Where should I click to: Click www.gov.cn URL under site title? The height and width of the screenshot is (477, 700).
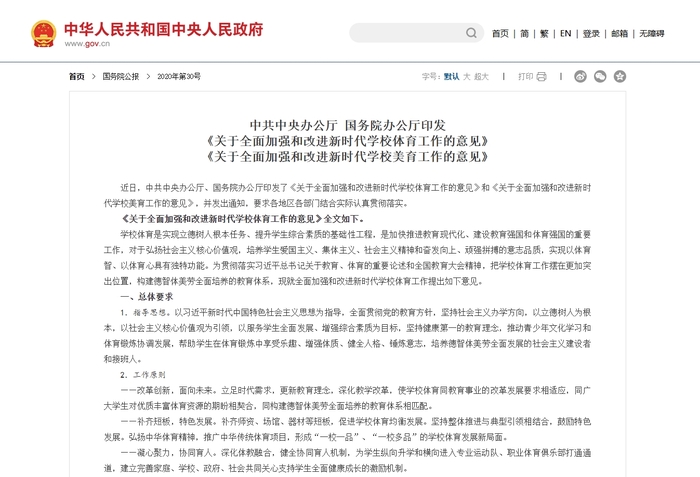coord(87,44)
